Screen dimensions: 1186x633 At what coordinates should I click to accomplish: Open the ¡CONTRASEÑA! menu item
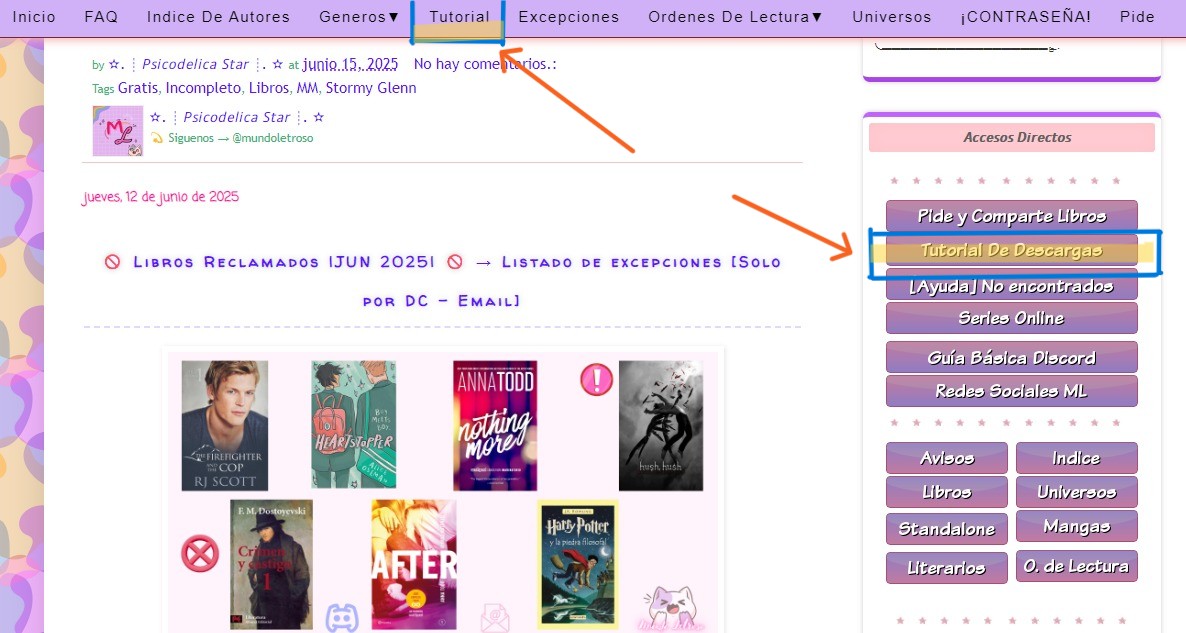pos(1026,17)
